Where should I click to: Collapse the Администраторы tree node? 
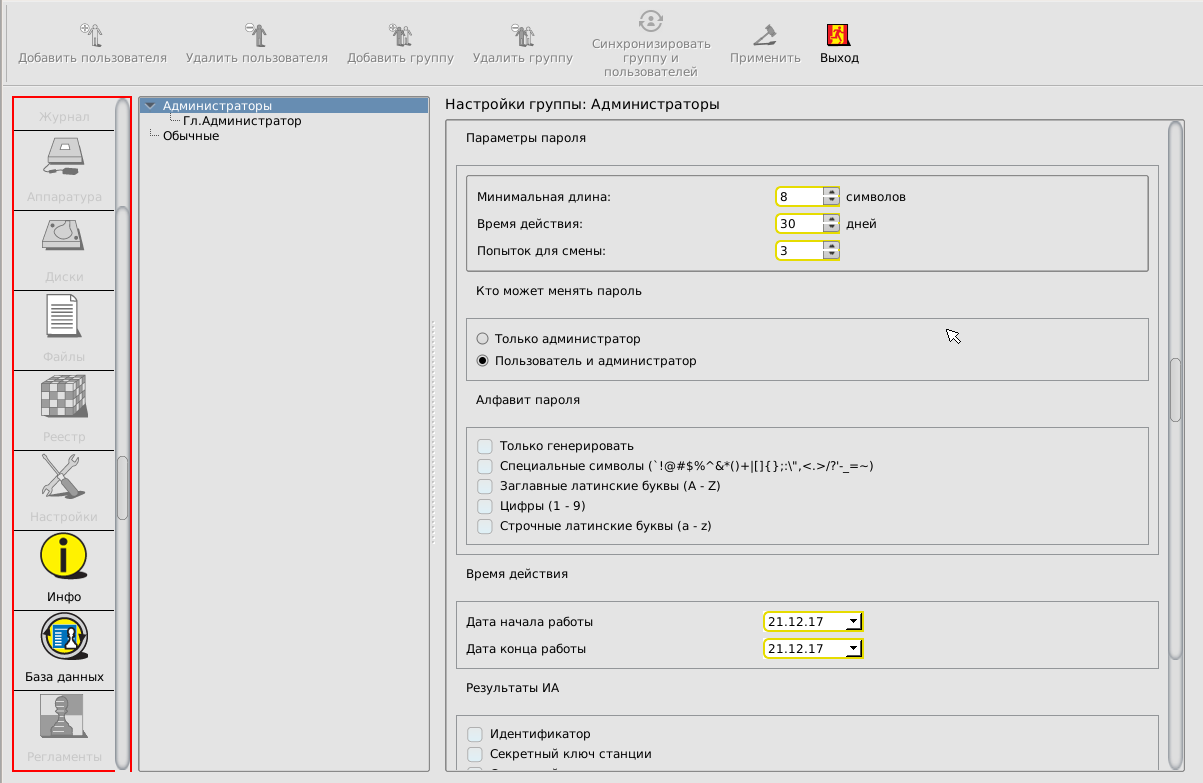click(150, 105)
